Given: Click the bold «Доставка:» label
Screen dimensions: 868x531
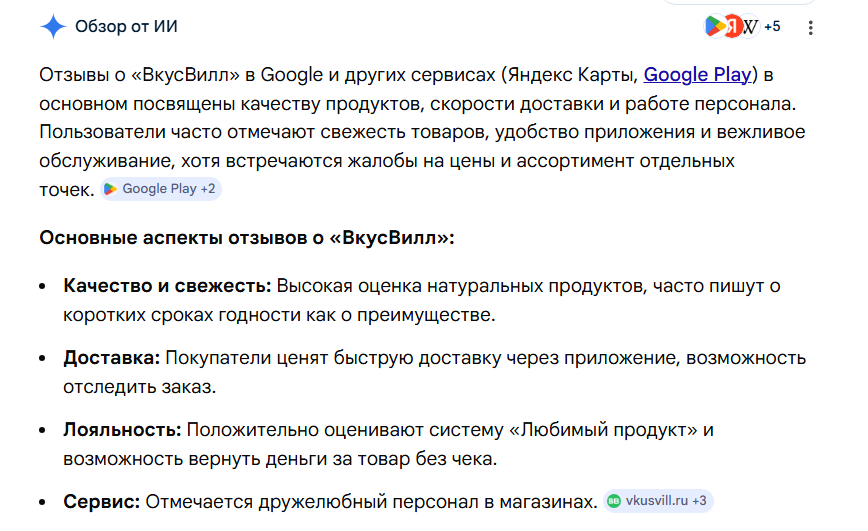Looking at the screenshot, I should tap(112, 358).
